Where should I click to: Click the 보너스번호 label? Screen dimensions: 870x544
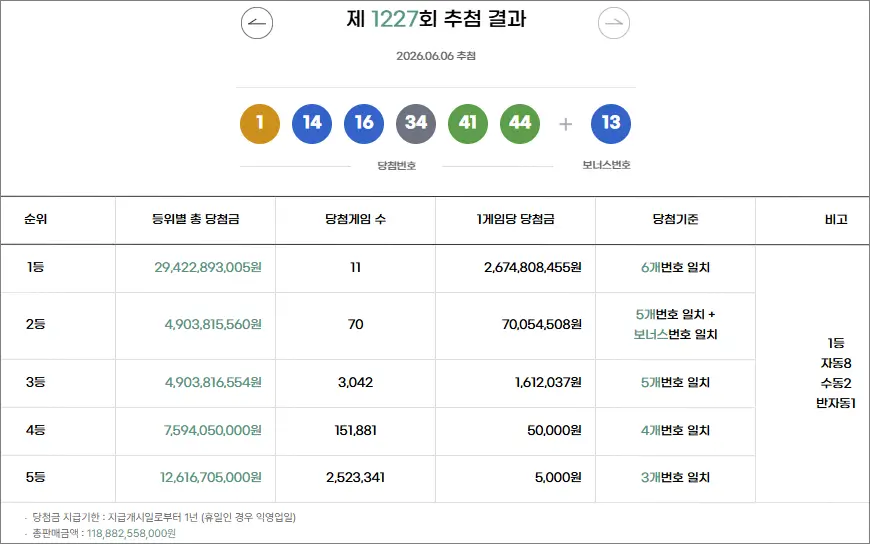point(606,165)
